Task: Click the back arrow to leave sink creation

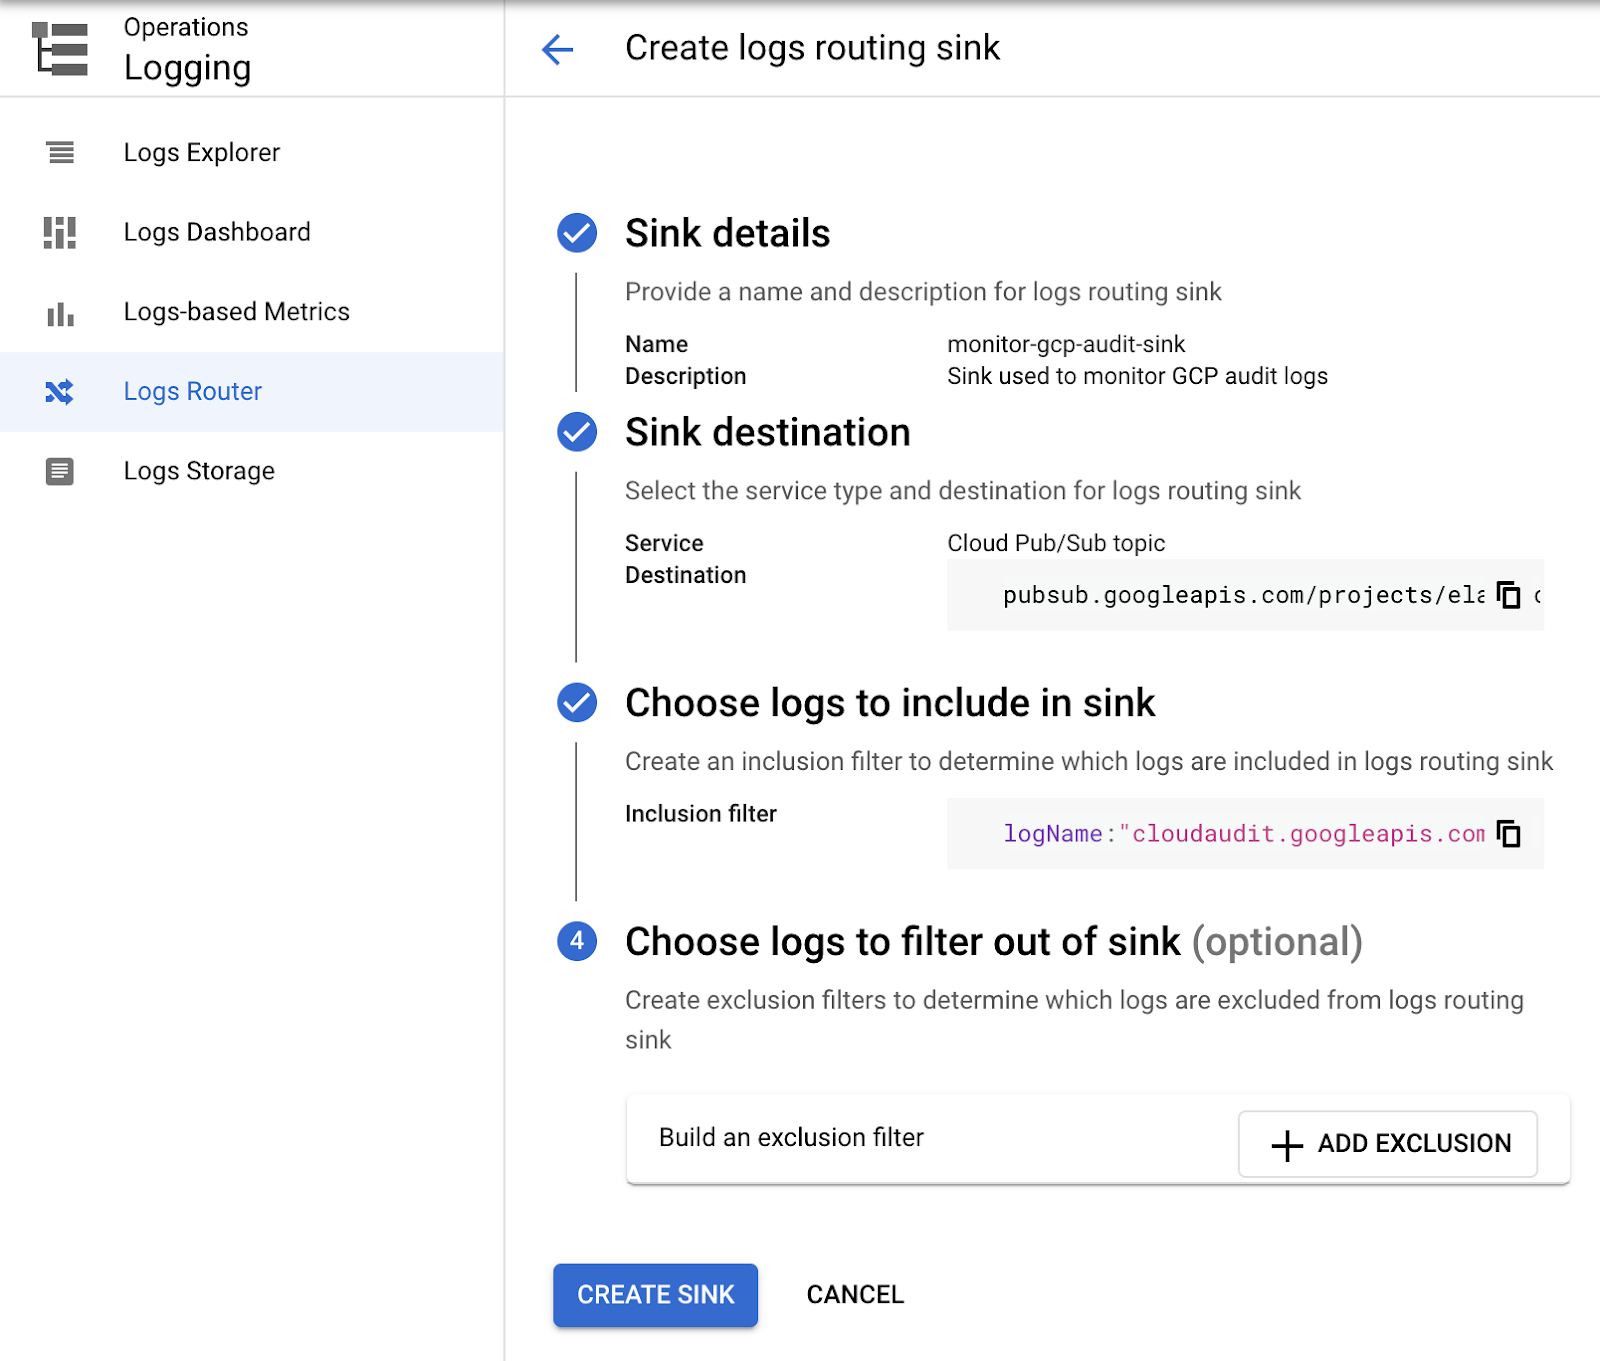Action: [x=557, y=49]
